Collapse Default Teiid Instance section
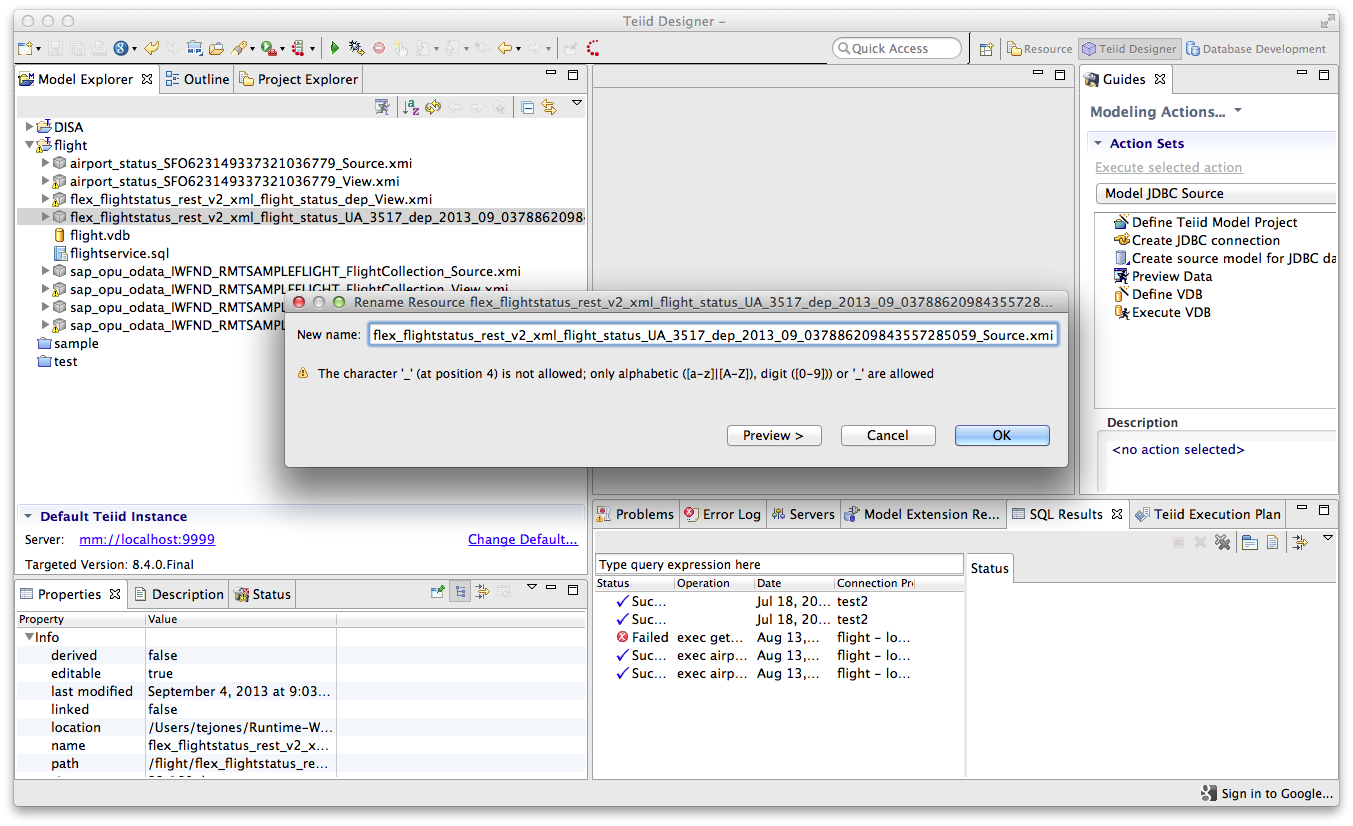The image size is (1353, 826). 28,516
